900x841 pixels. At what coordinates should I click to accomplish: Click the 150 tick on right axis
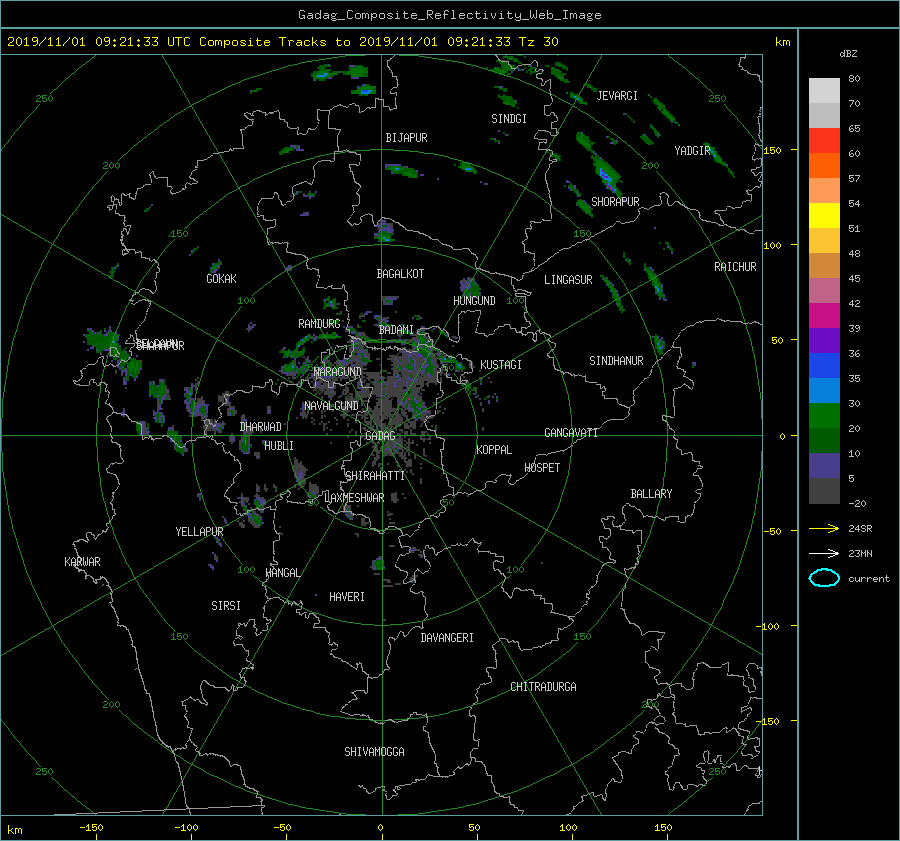tap(773, 150)
